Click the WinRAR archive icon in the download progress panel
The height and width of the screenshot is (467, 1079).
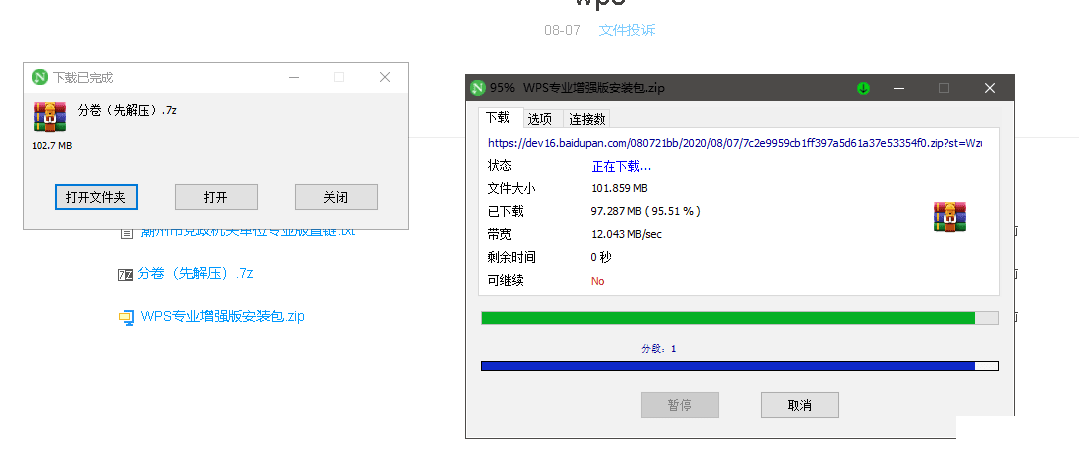click(950, 217)
